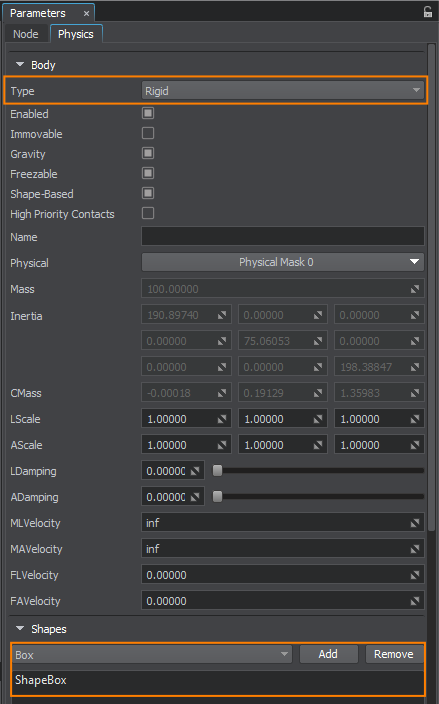Collapse the Body section
The image size is (439, 704).
(20, 65)
